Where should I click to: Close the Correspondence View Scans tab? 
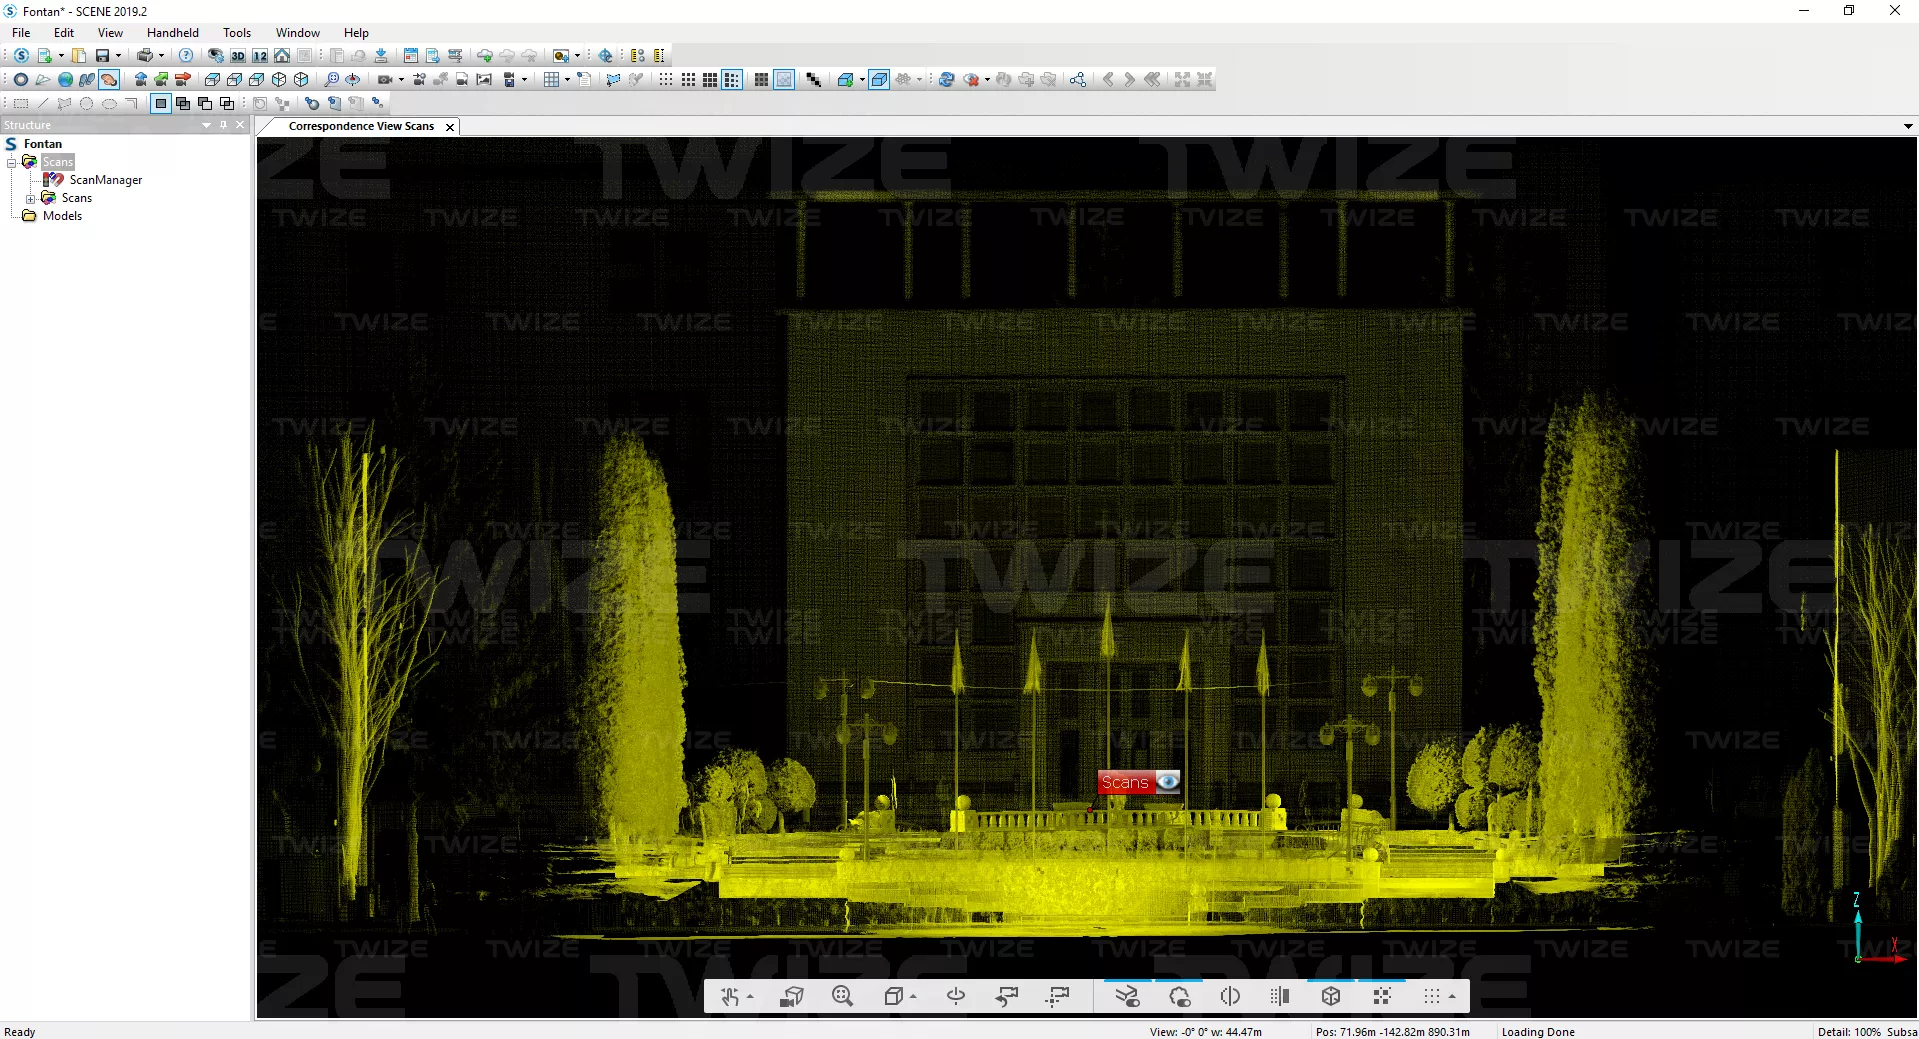(x=450, y=127)
